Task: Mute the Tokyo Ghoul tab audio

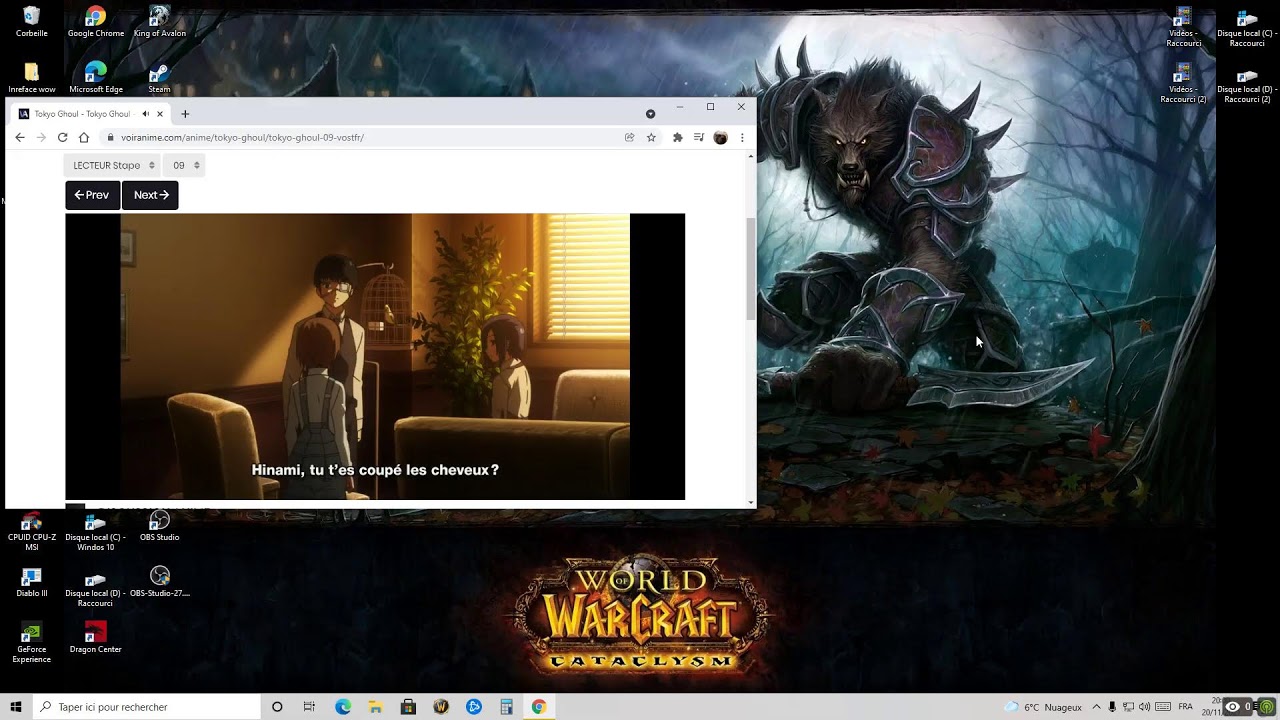Action: (x=145, y=113)
